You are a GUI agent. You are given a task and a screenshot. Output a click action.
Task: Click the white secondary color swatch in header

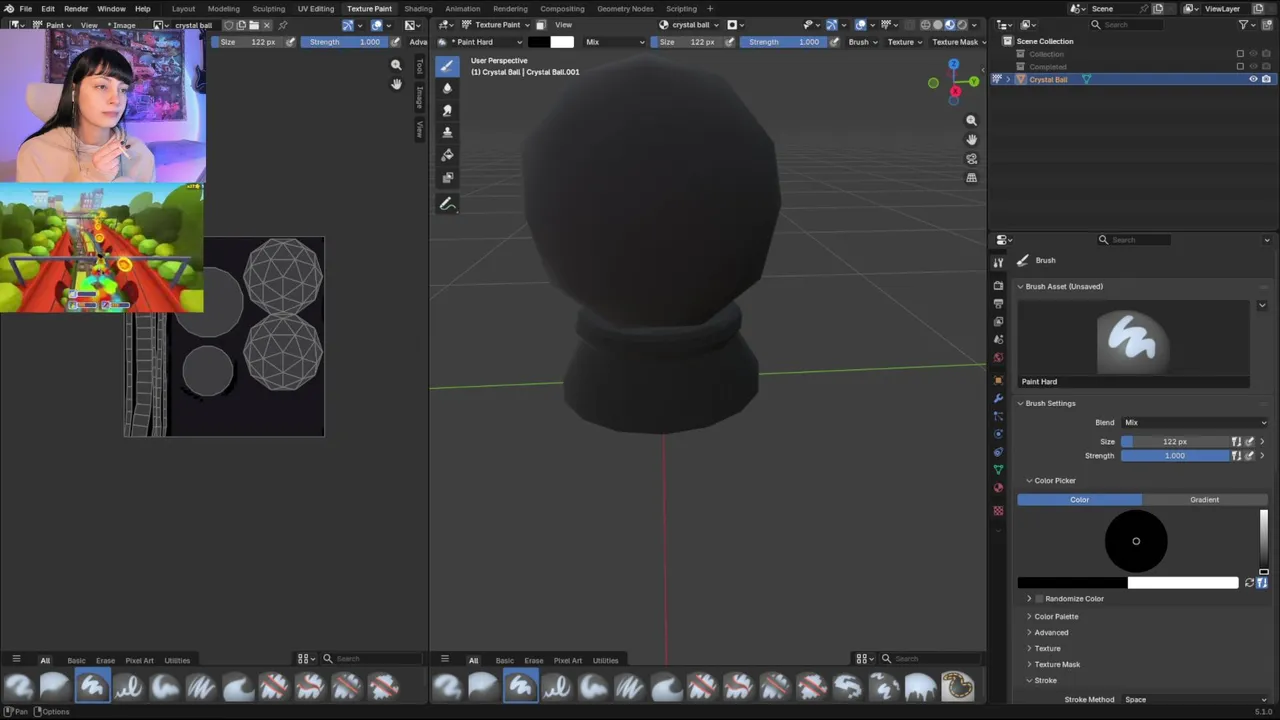562,42
